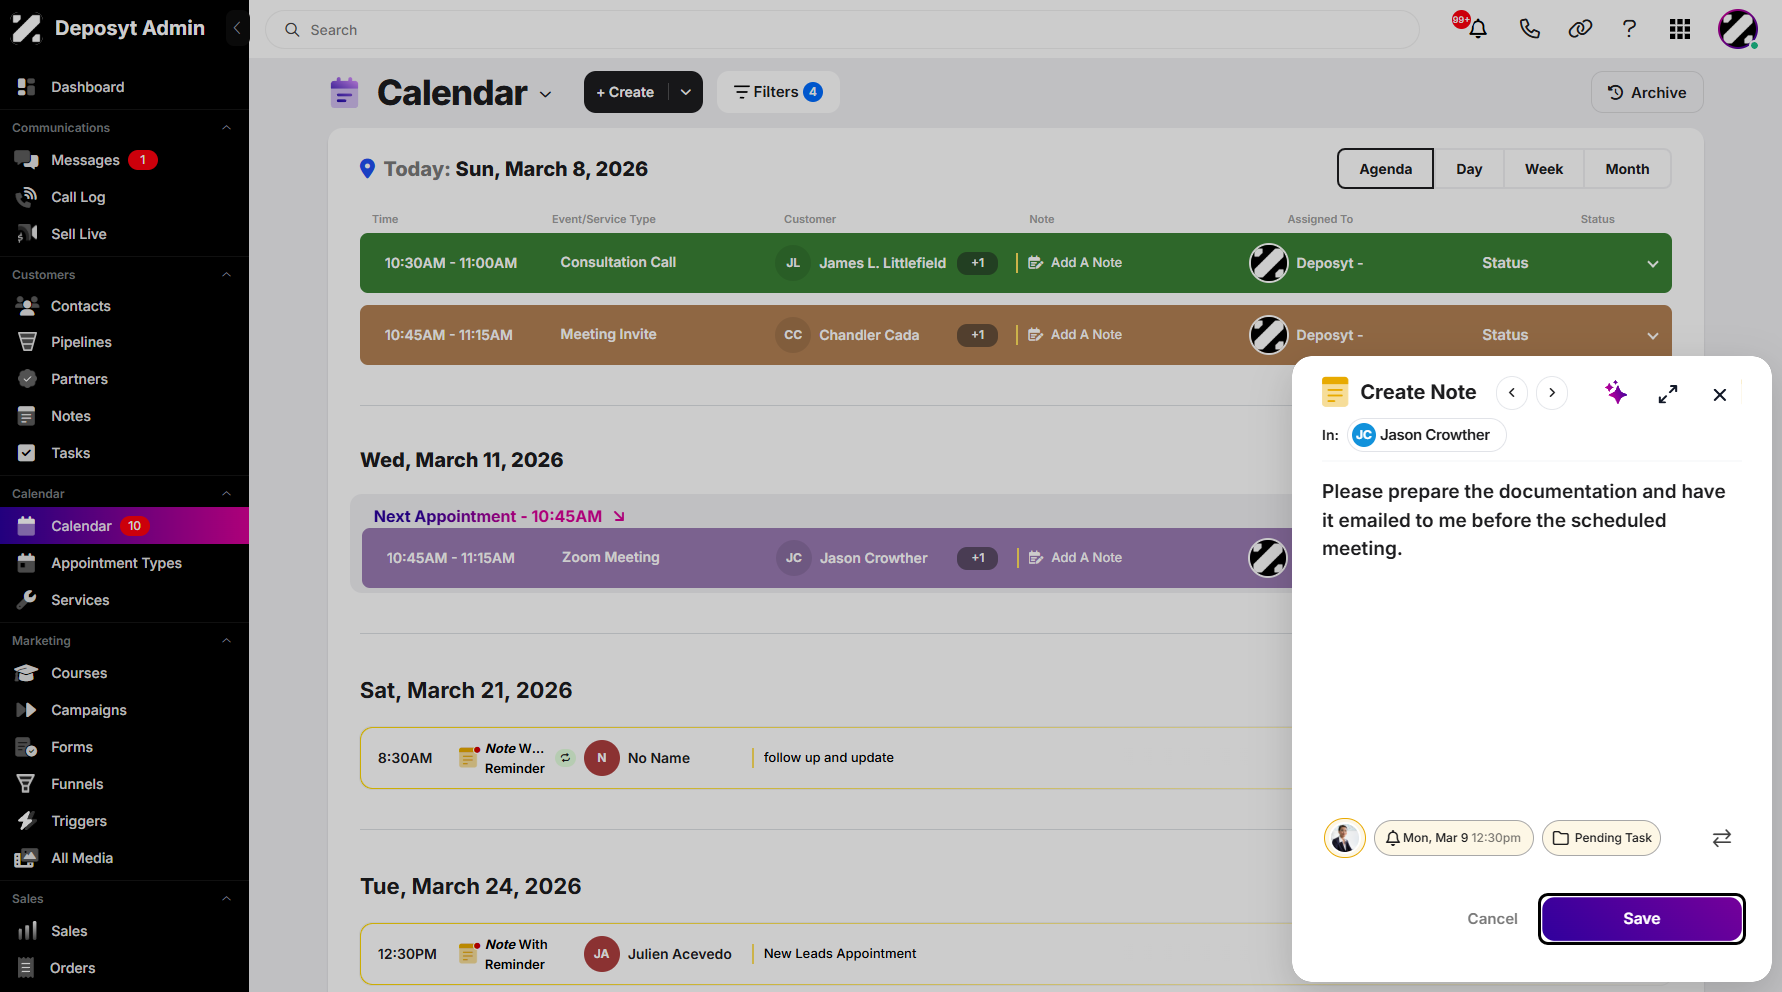Expand the Meeting Invite status chevron
1782x992 pixels.
(x=1653, y=336)
